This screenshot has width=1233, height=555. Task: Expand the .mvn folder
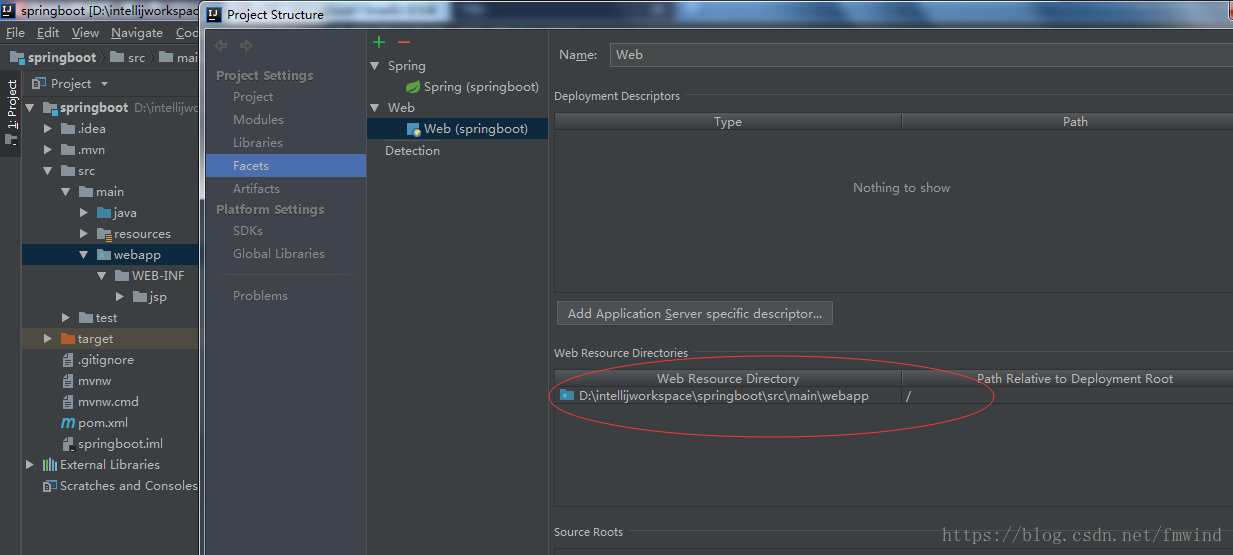pyautogui.click(x=48, y=150)
